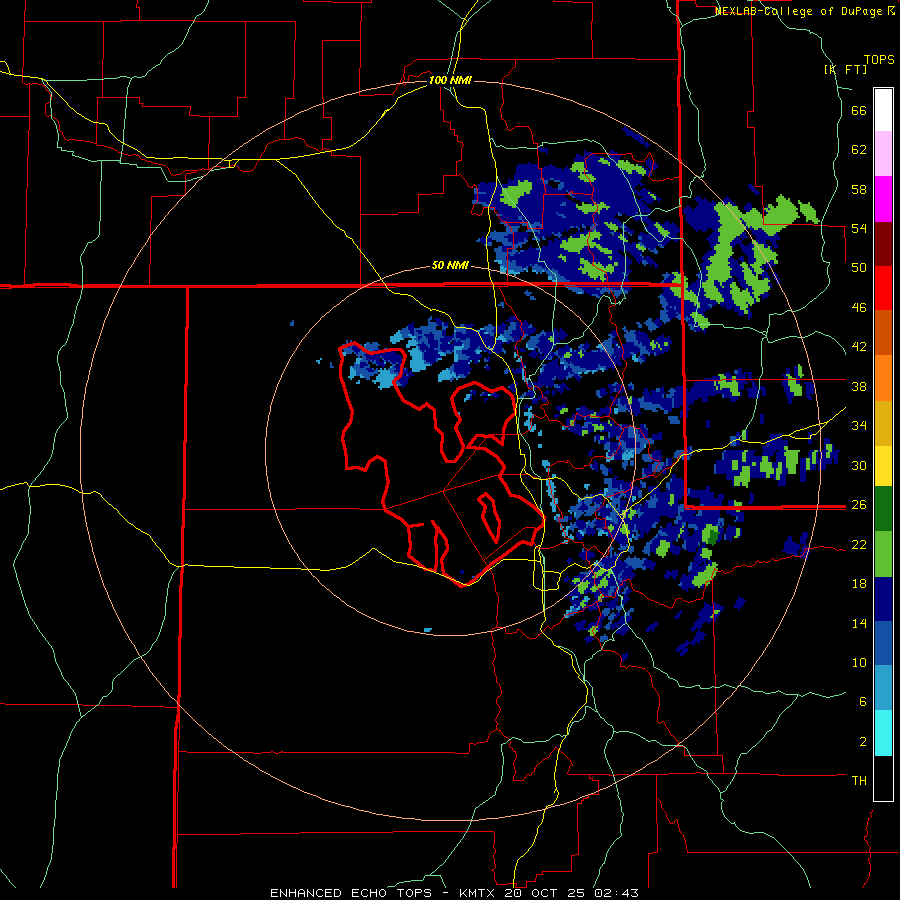The height and width of the screenshot is (900, 900).
Task: Click the 26 value on the scale
Action: coord(859,505)
